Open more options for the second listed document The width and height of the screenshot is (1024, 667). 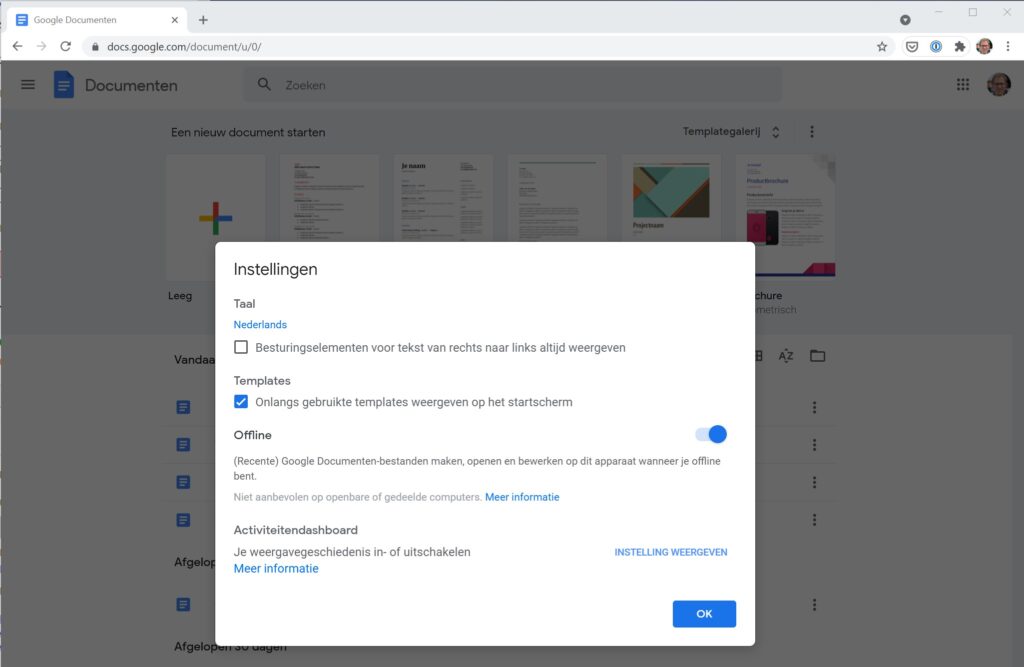814,445
